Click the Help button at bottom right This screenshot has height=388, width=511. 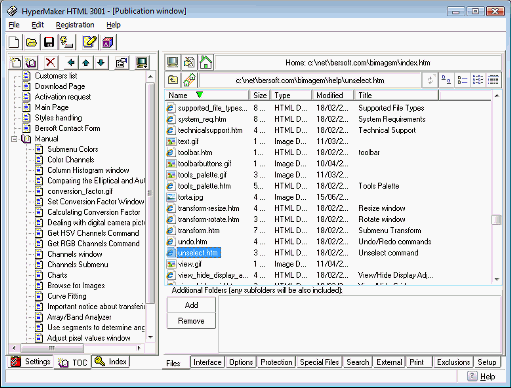coord(481,376)
